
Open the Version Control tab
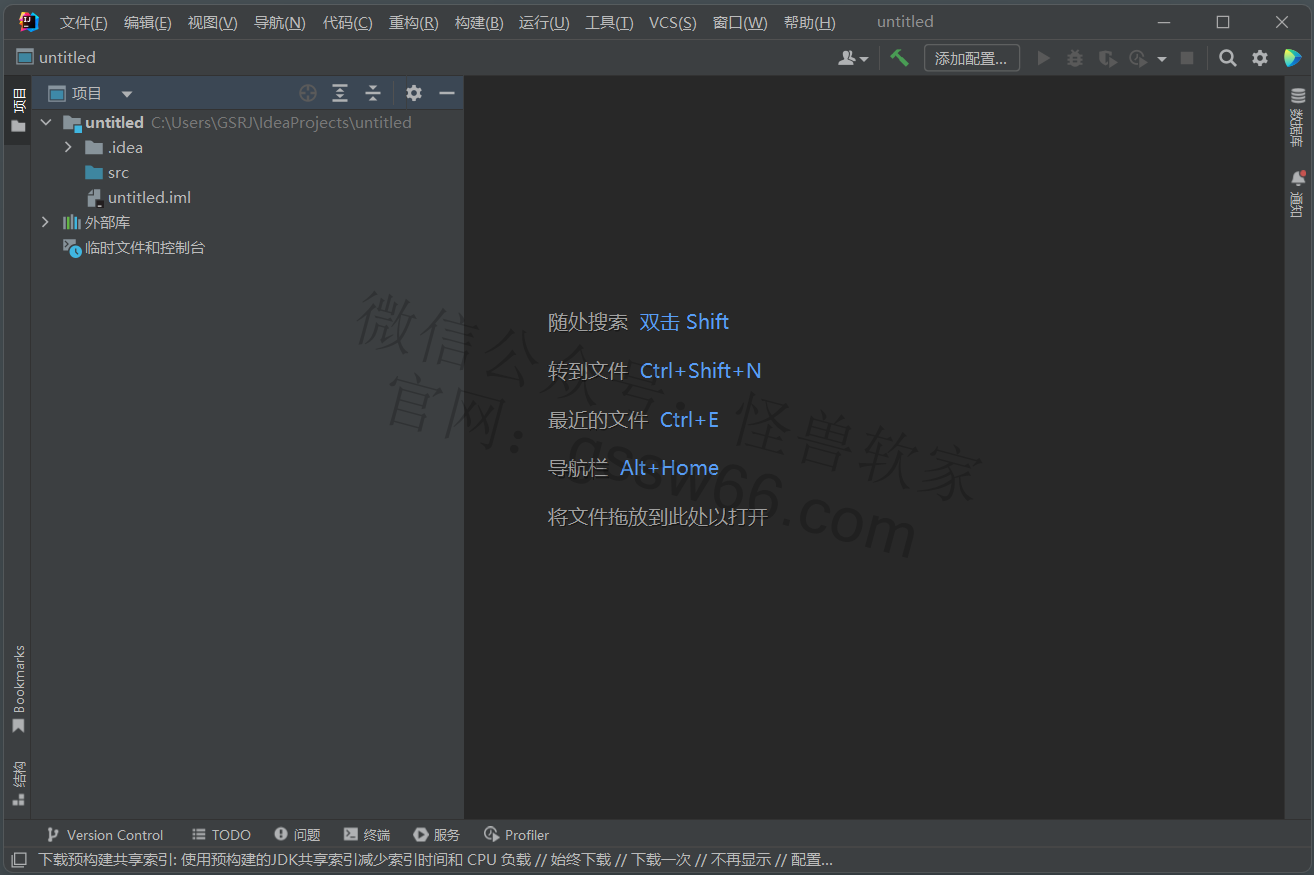pyautogui.click(x=105, y=835)
